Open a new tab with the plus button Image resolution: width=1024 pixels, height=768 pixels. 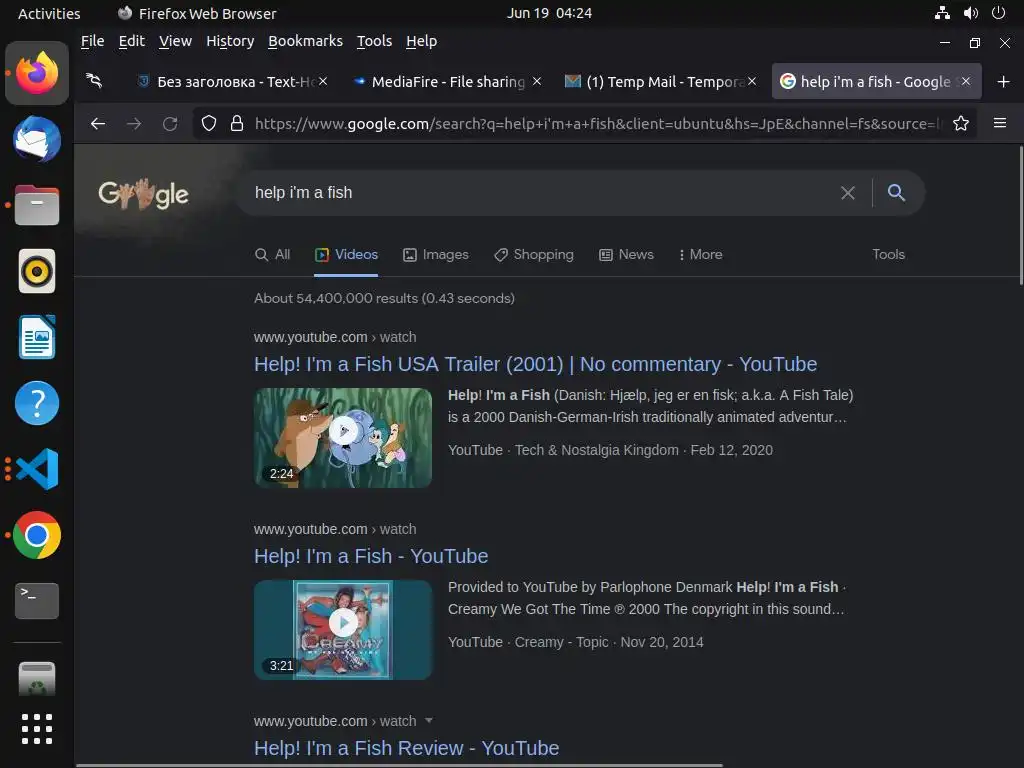click(x=1004, y=82)
